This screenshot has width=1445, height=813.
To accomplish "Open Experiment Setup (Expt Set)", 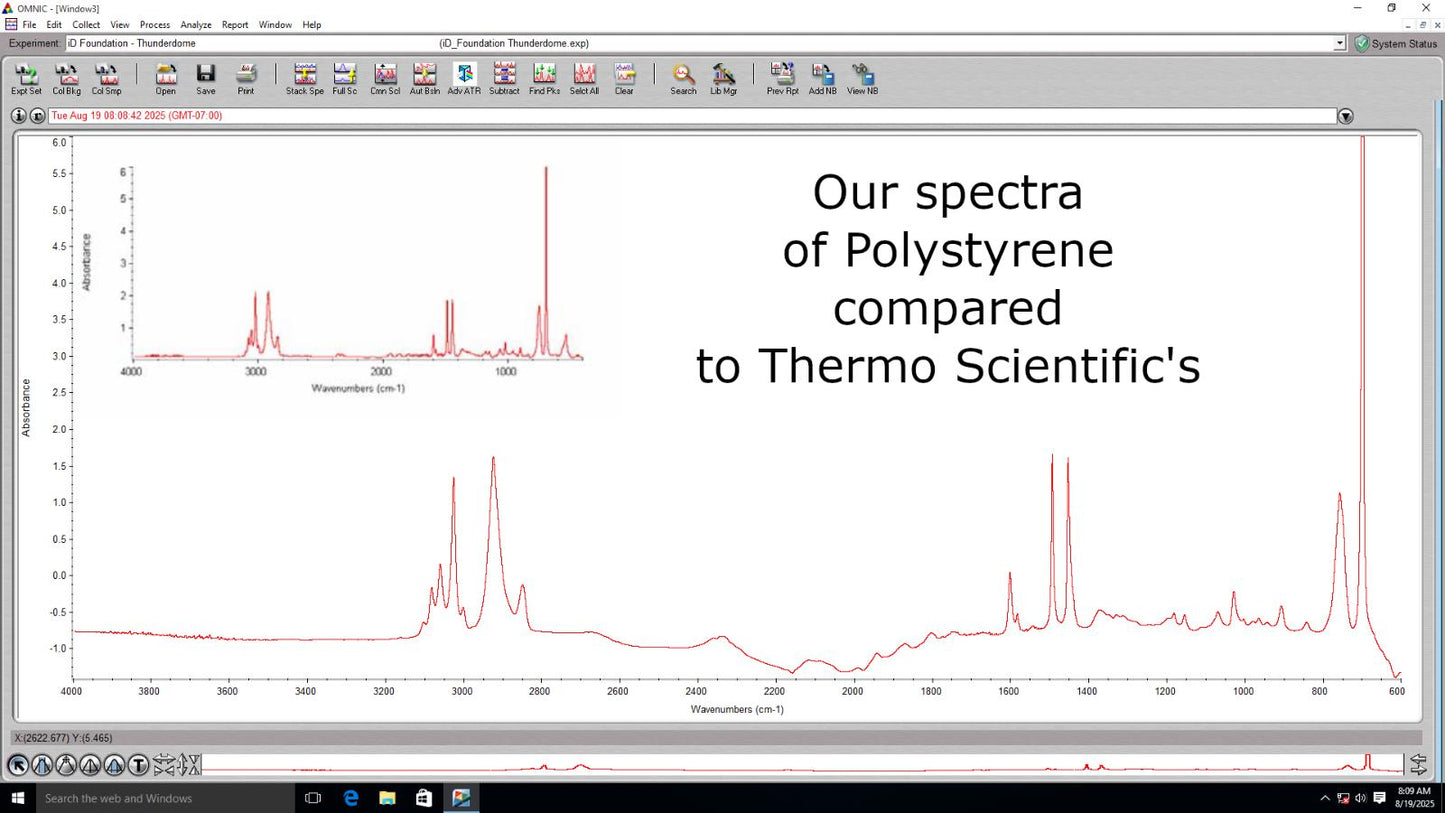I will (x=27, y=79).
